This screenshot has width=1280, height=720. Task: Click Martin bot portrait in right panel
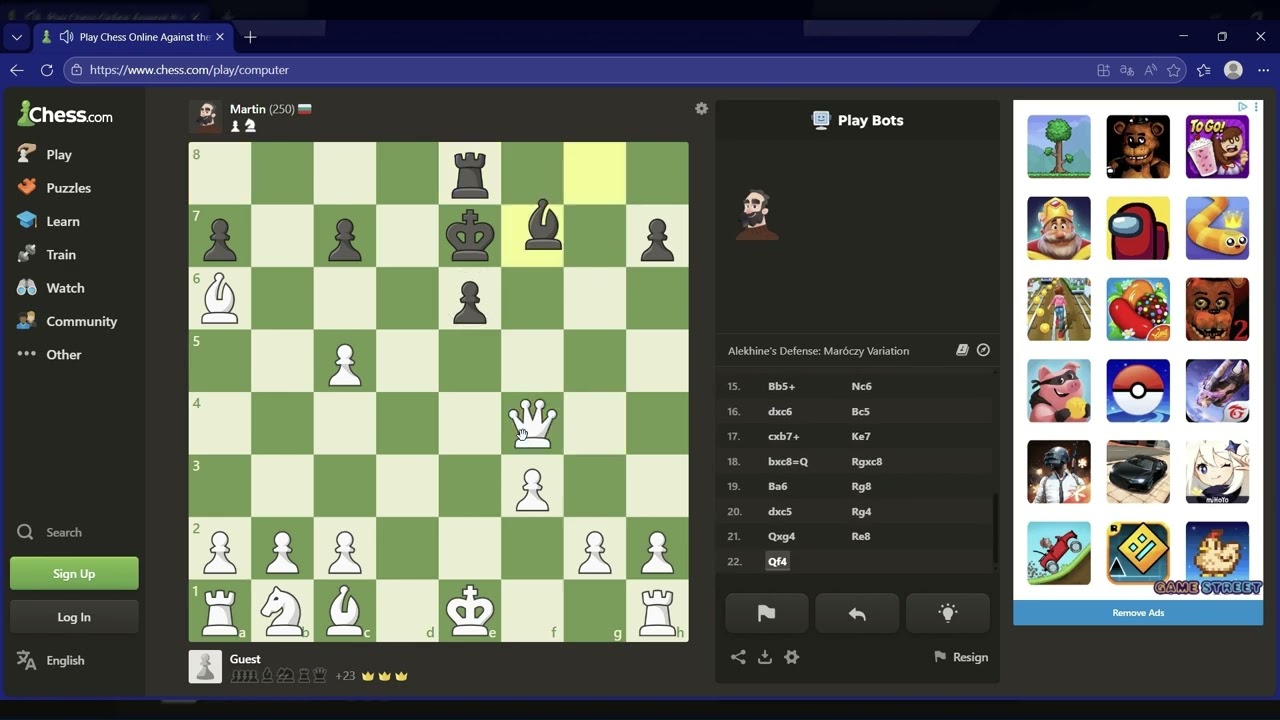point(757,214)
